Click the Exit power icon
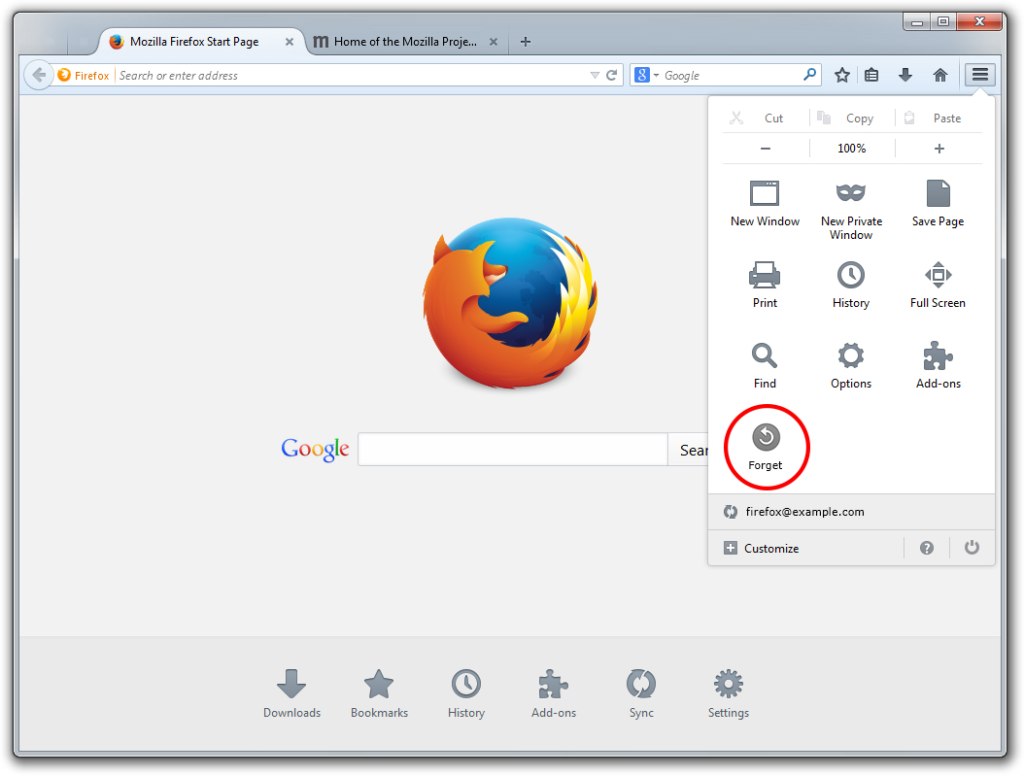 (x=972, y=547)
